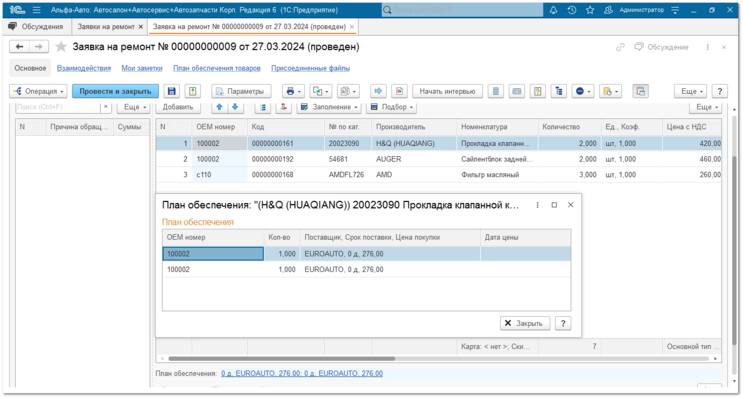
Task: Post the document icon next to save
Action: [193, 91]
